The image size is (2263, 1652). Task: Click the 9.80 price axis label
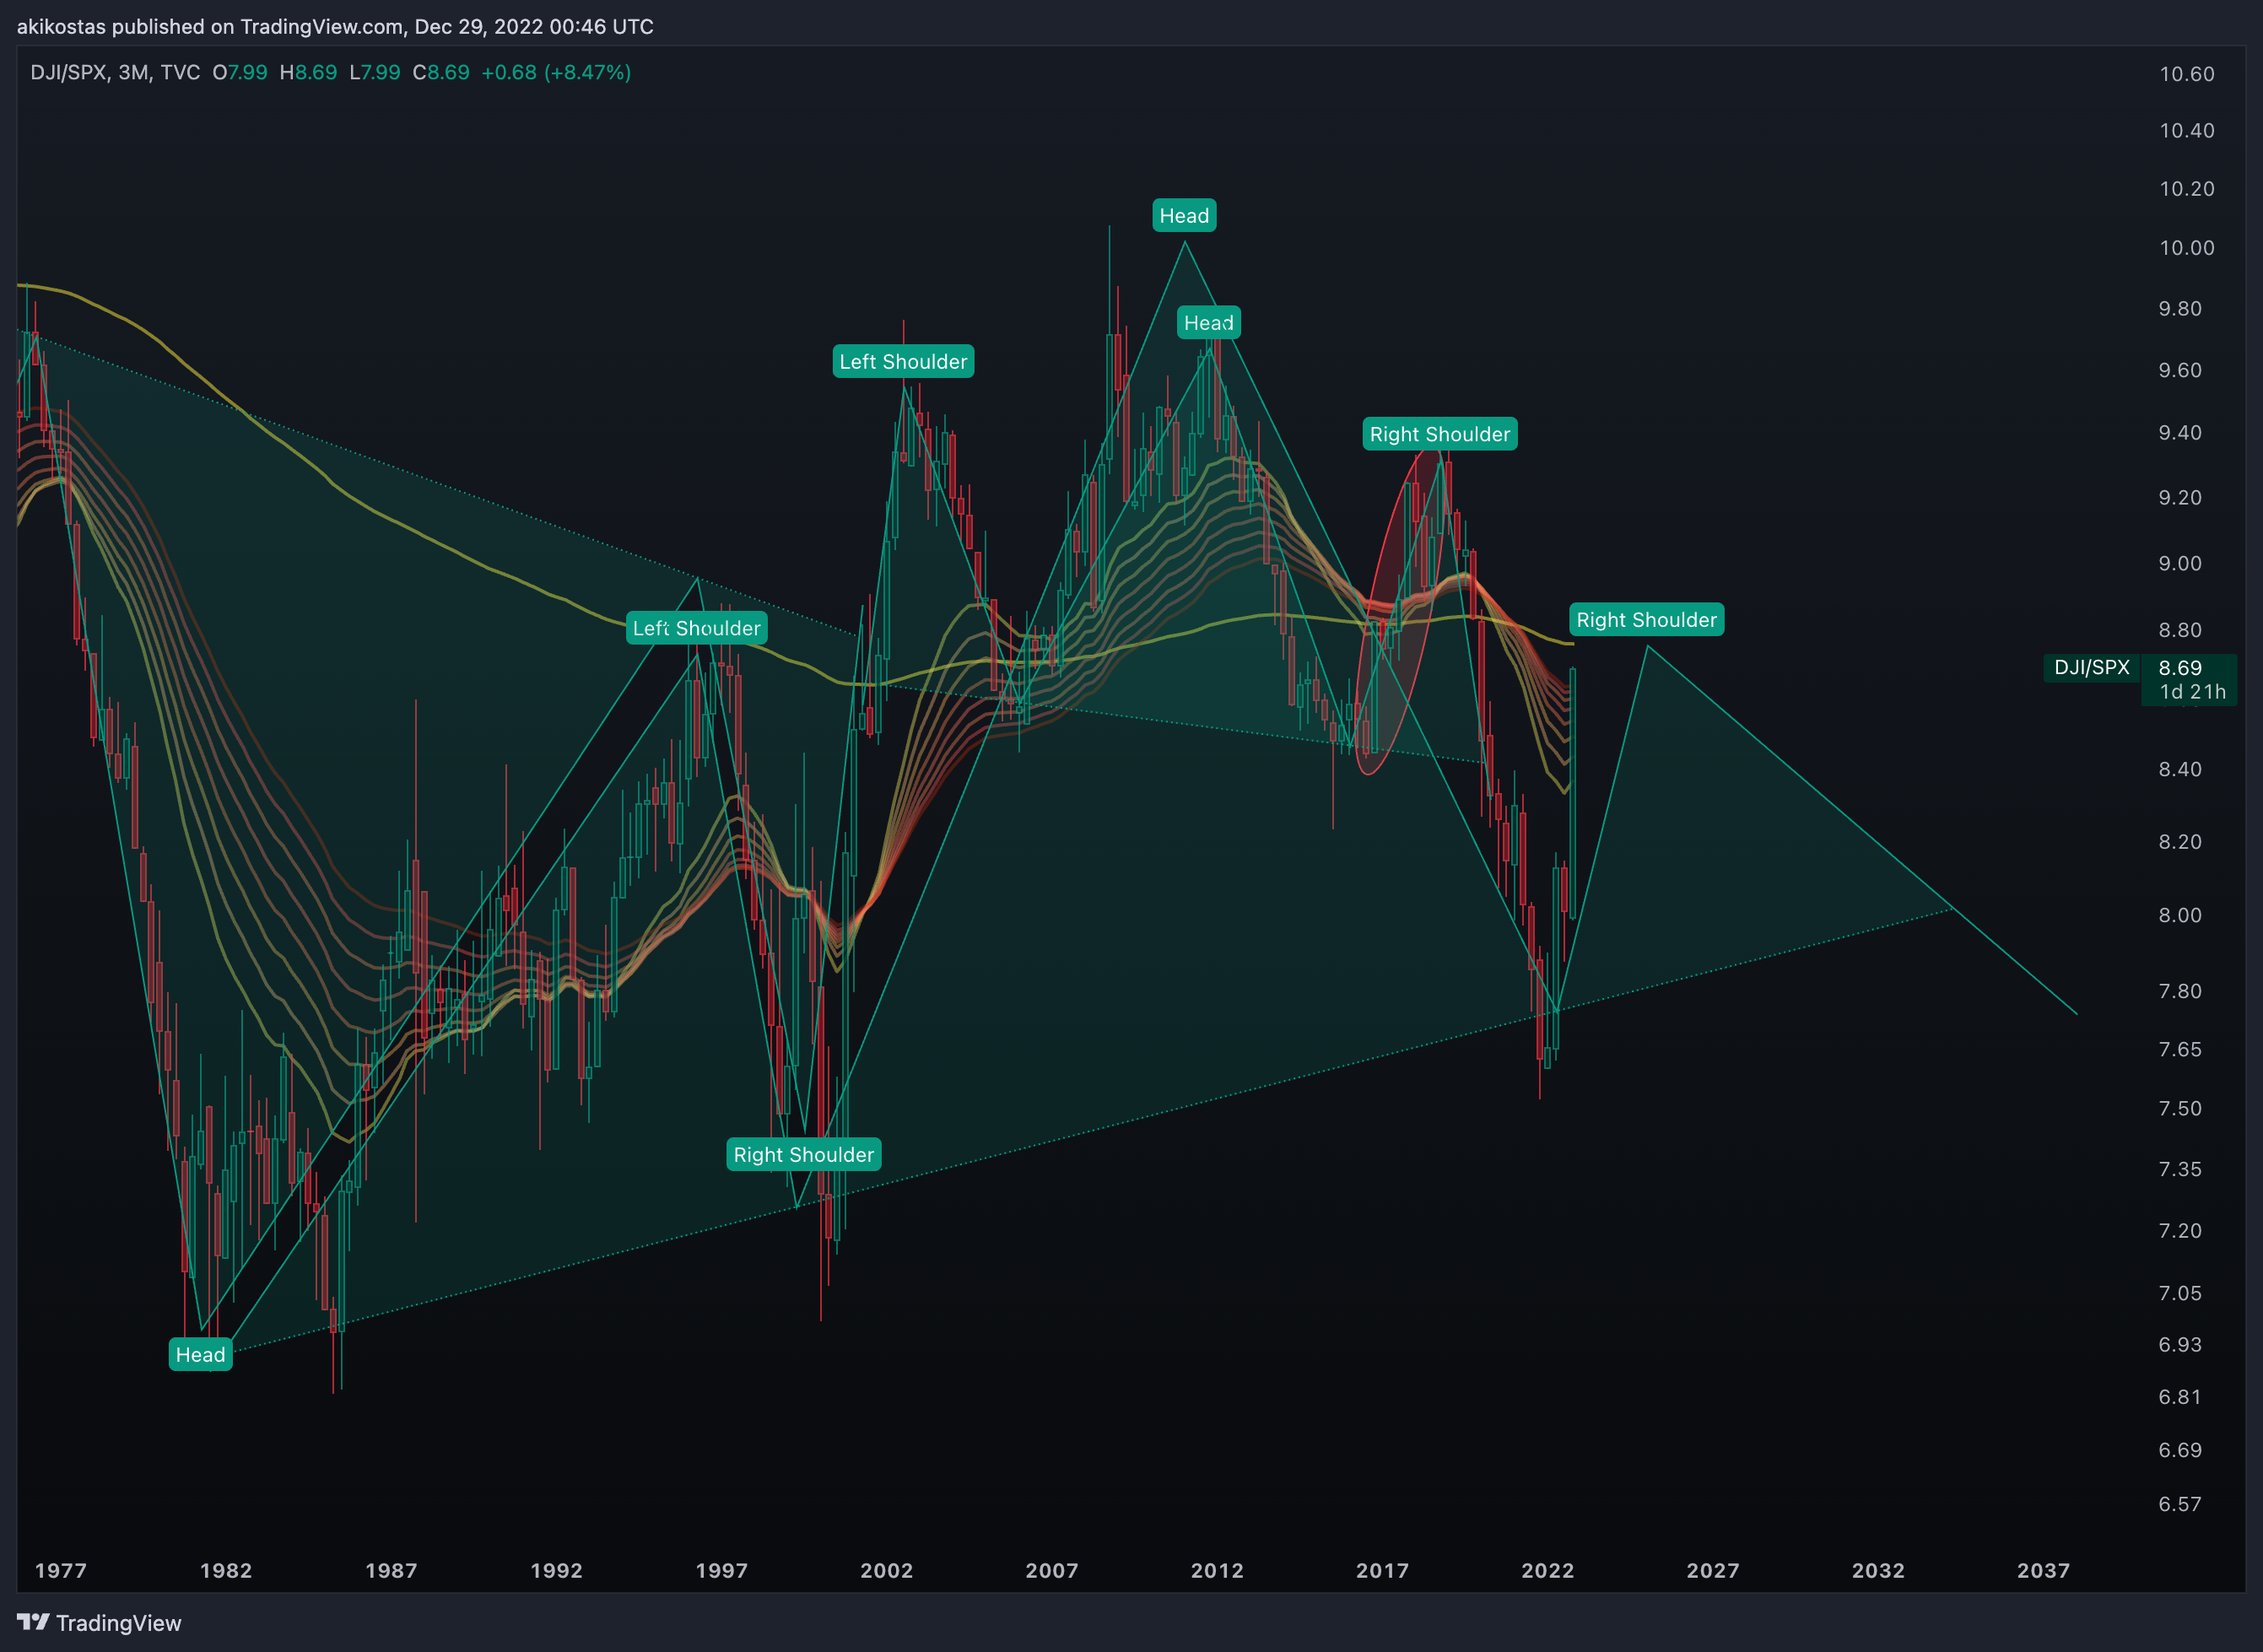pyautogui.click(x=2180, y=309)
